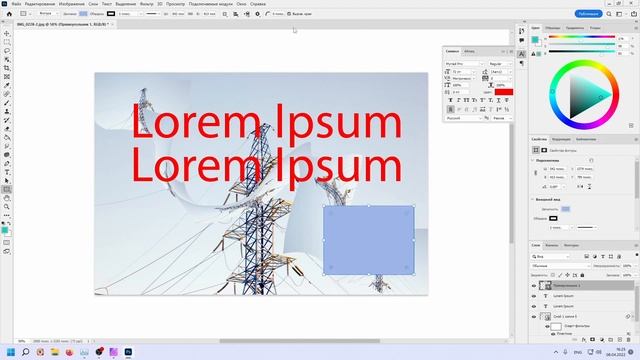The image size is (640, 360).
Task: Open the History collapsed panel icon
Action: 522,31
